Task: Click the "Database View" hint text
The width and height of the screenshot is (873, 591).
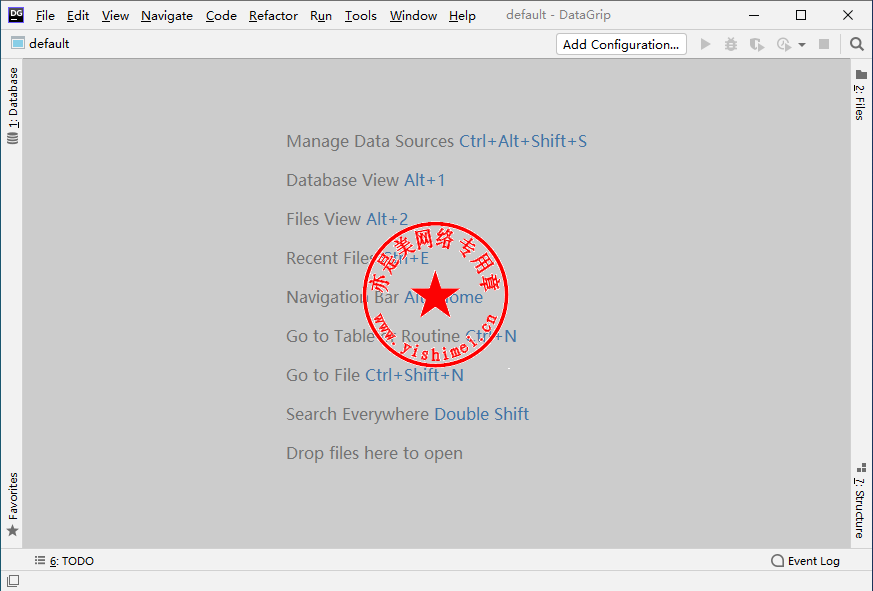Action: (342, 180)
